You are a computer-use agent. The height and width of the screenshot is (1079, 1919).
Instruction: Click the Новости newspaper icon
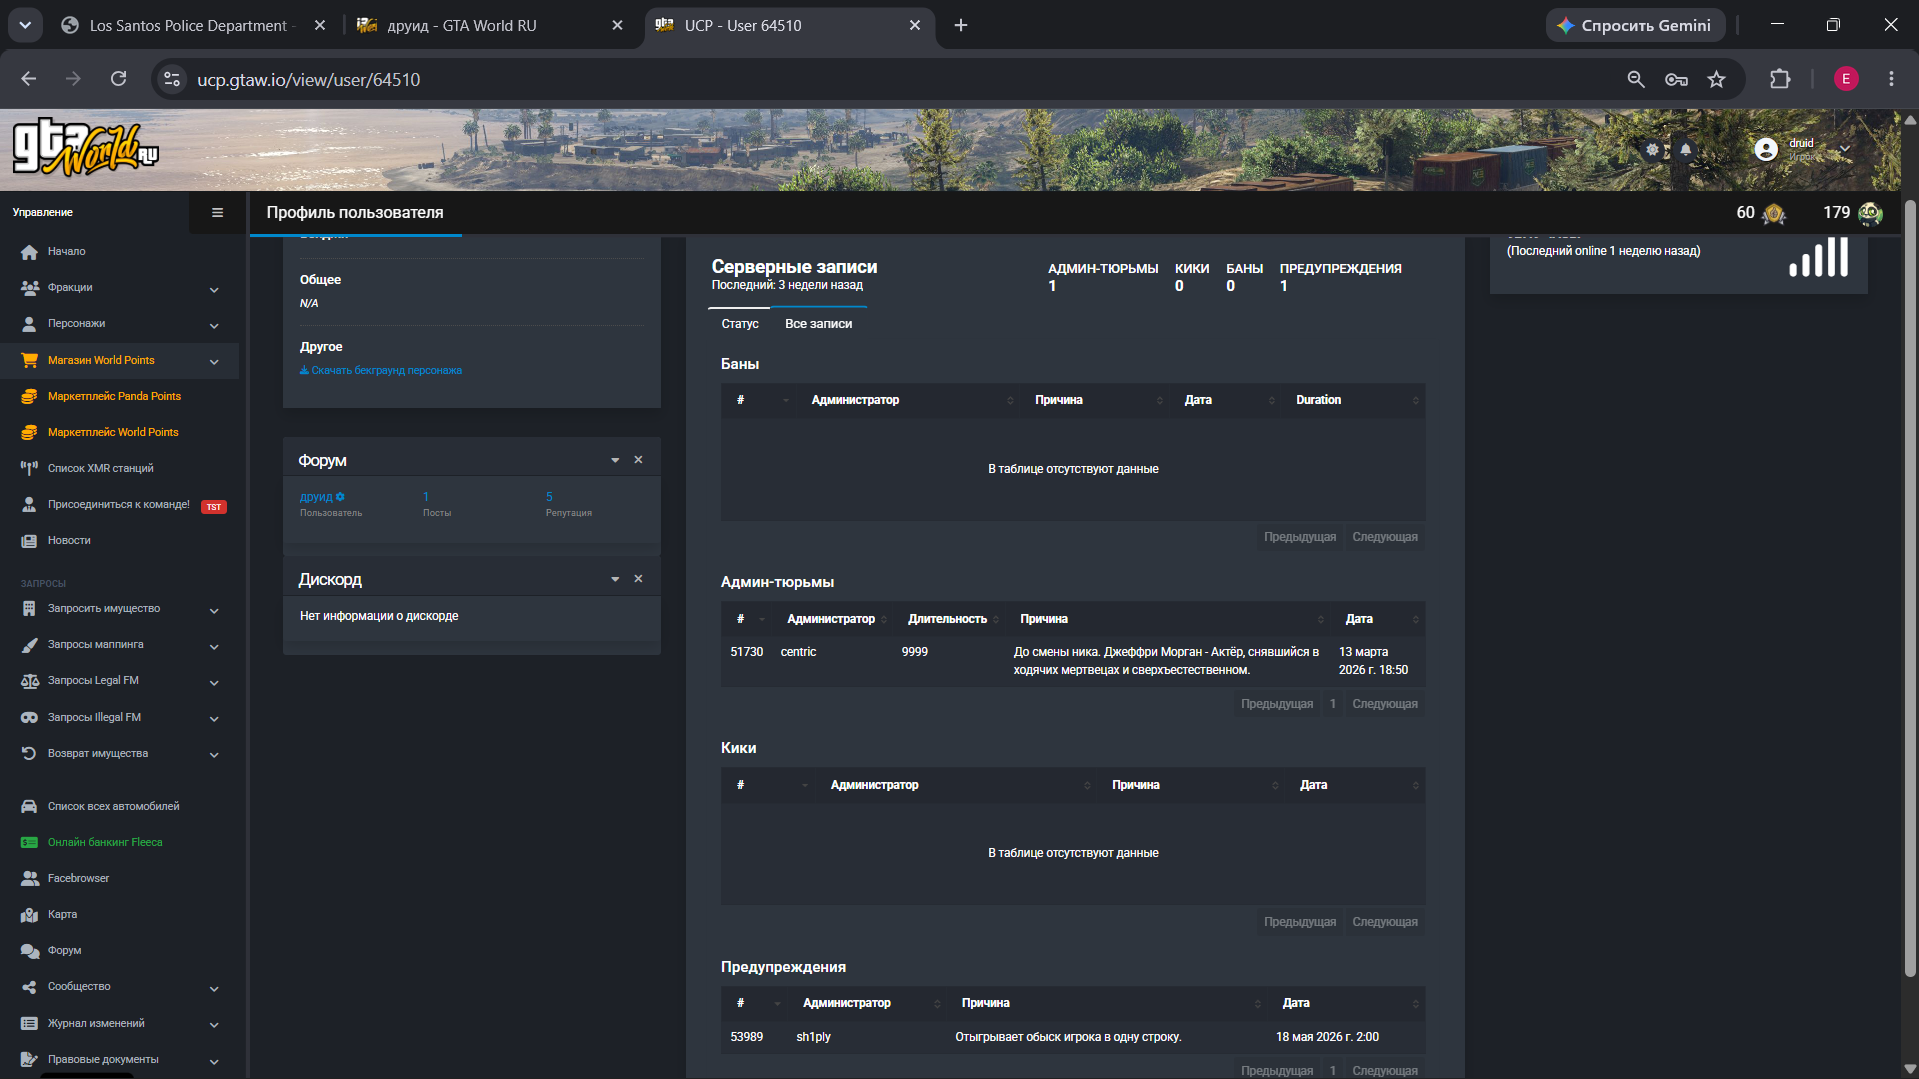click(x=29, y=541)
